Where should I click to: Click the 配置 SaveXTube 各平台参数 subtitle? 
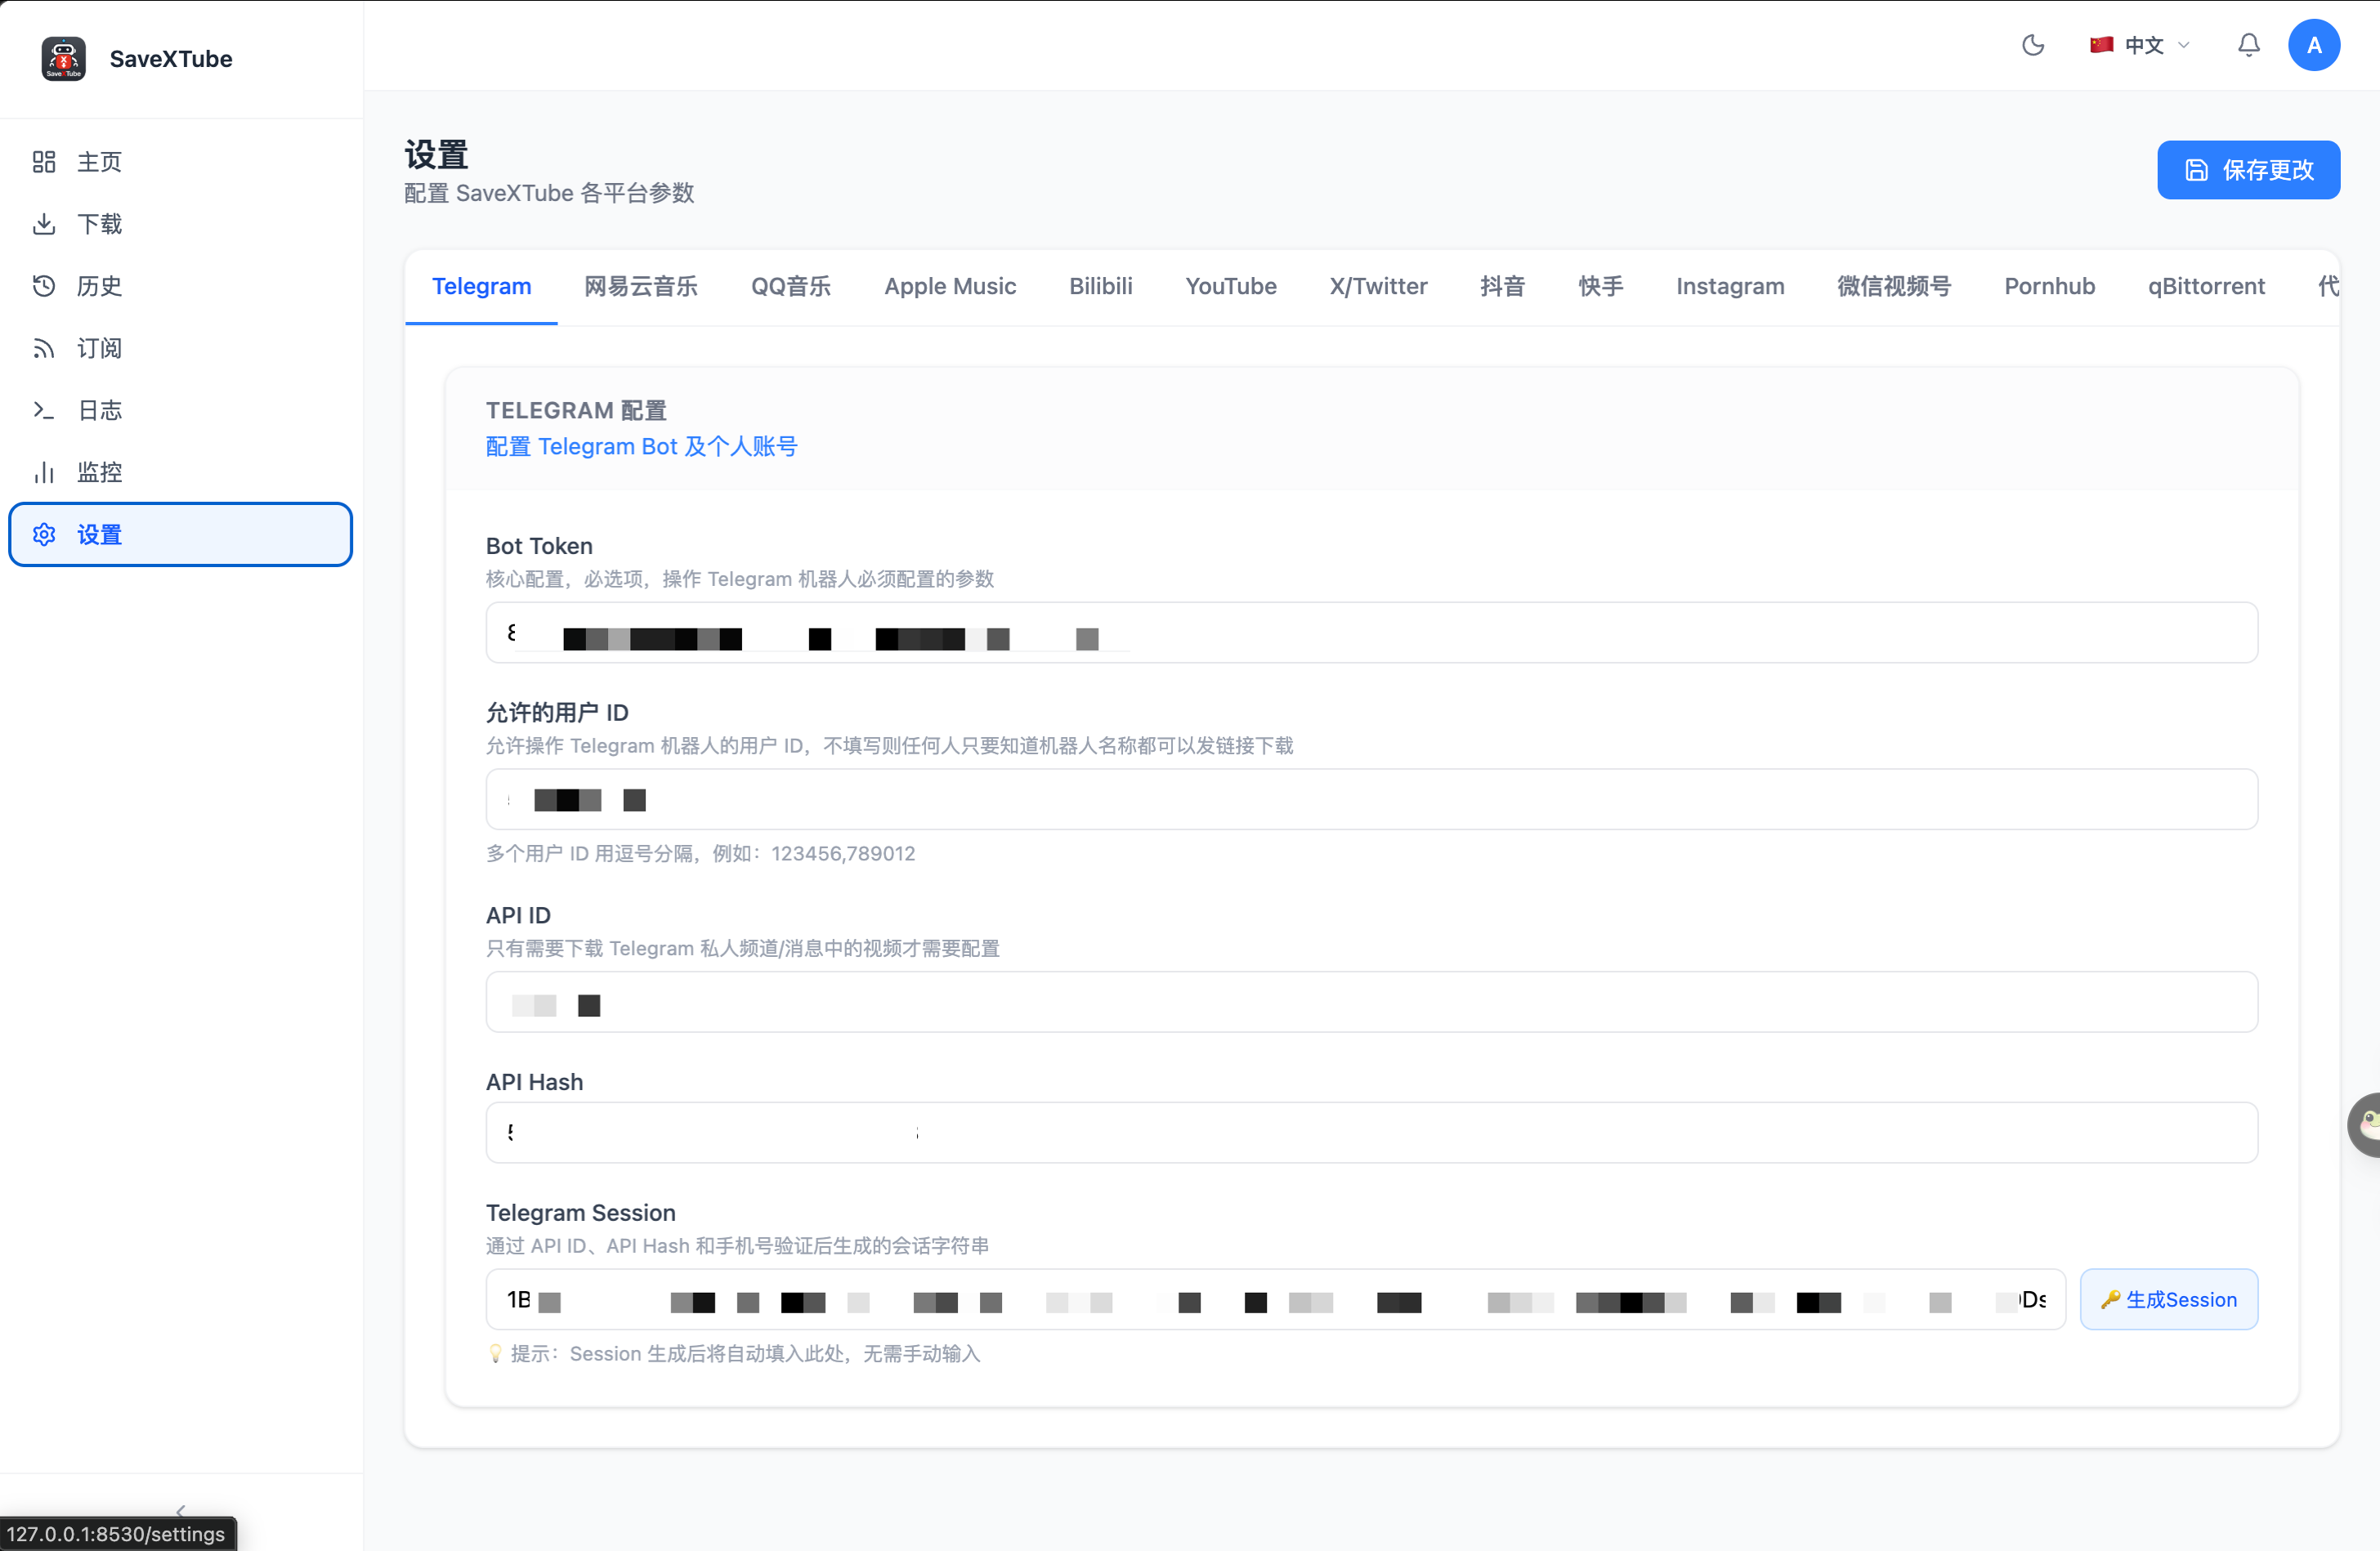[x=549, y=193]
